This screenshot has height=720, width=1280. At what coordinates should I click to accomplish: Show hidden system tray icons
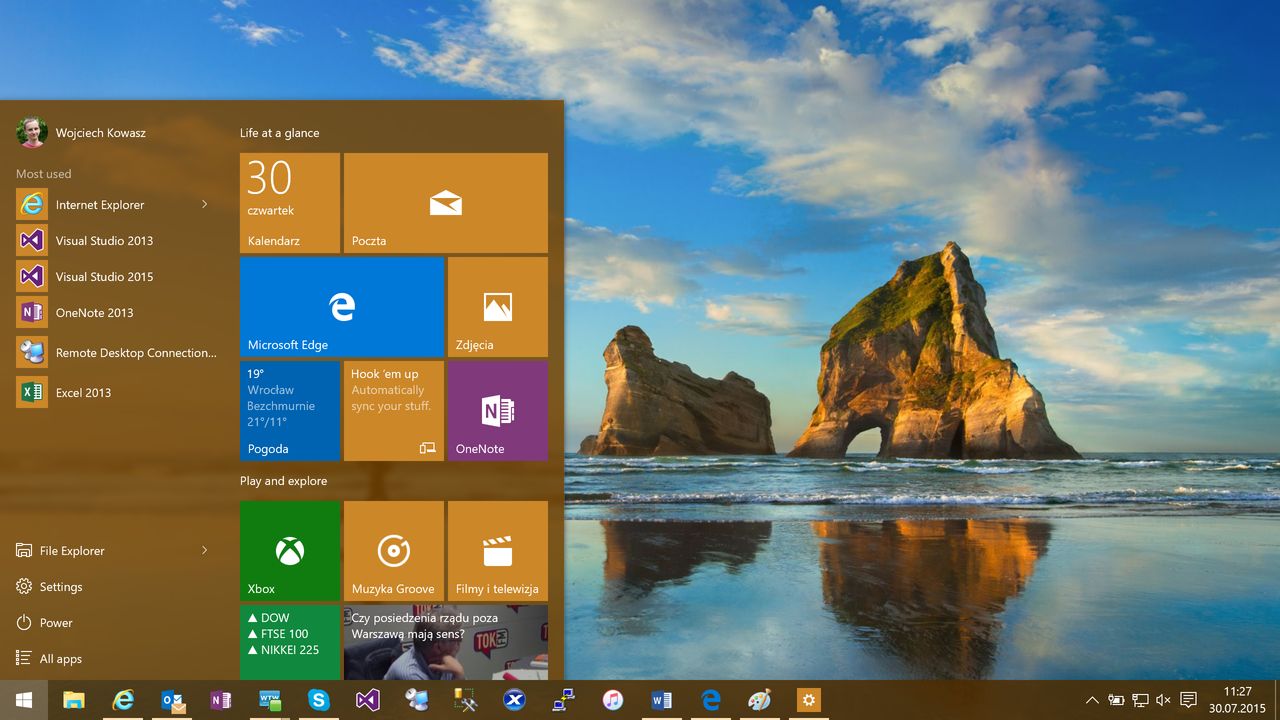1092,700
